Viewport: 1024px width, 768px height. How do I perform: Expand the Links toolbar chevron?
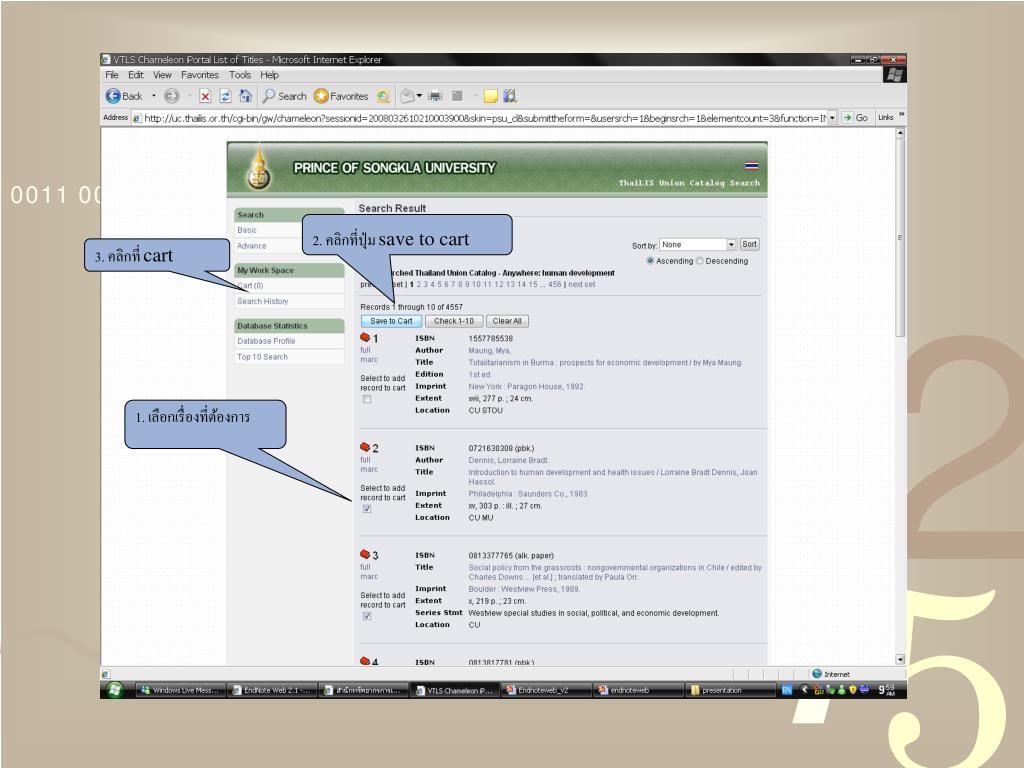pos(901,116)
